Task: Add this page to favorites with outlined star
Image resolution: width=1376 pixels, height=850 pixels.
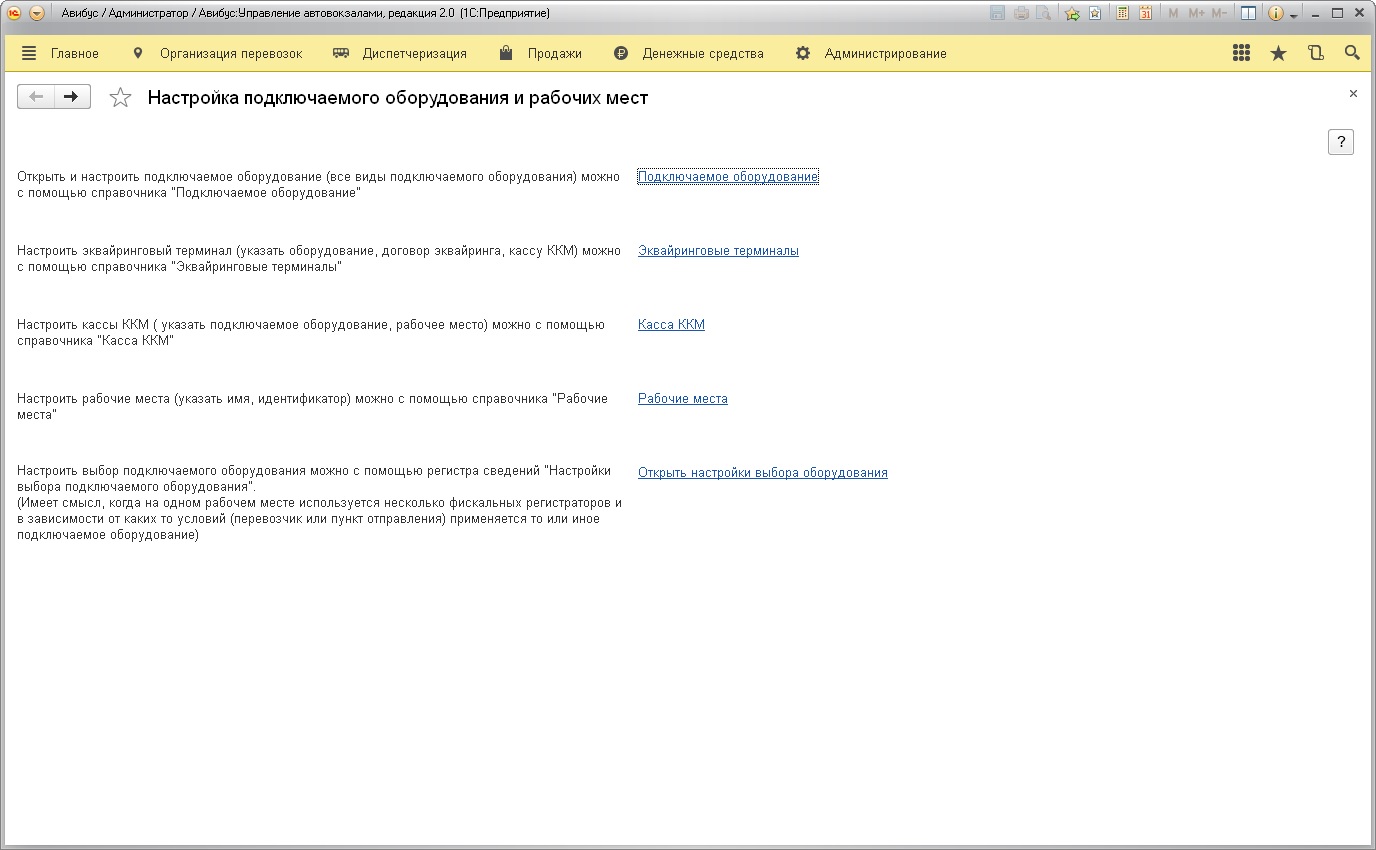Action: (x=120, y=97)
